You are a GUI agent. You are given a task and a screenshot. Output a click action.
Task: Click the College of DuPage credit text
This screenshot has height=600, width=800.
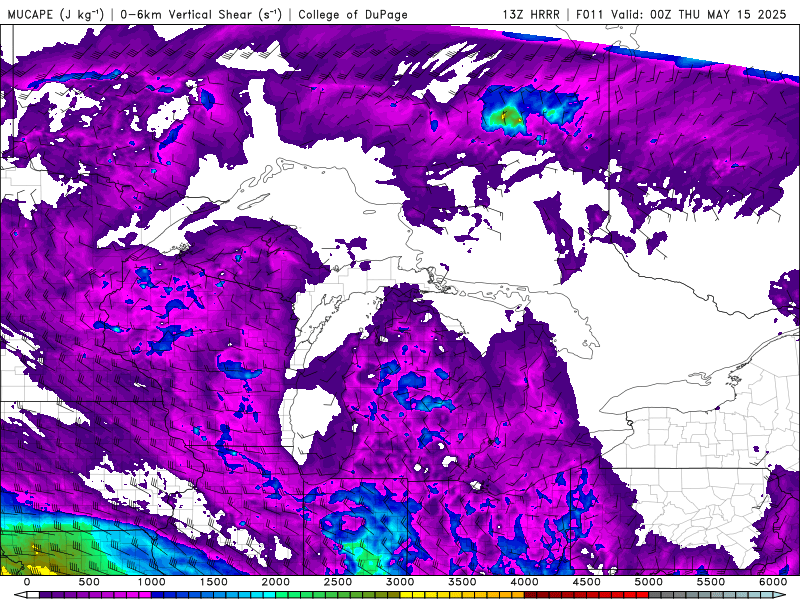point(353,14)
